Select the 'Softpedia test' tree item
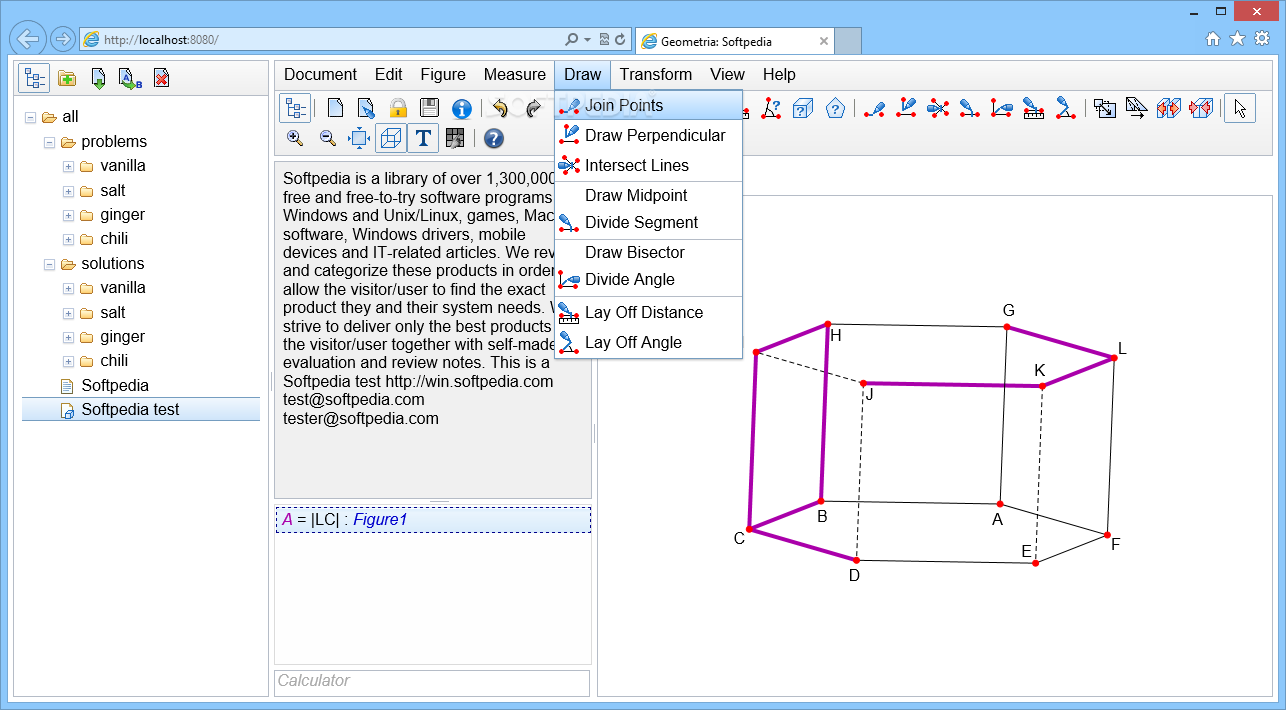Screen dimensions: 1286x710 (x=141, y=409)
